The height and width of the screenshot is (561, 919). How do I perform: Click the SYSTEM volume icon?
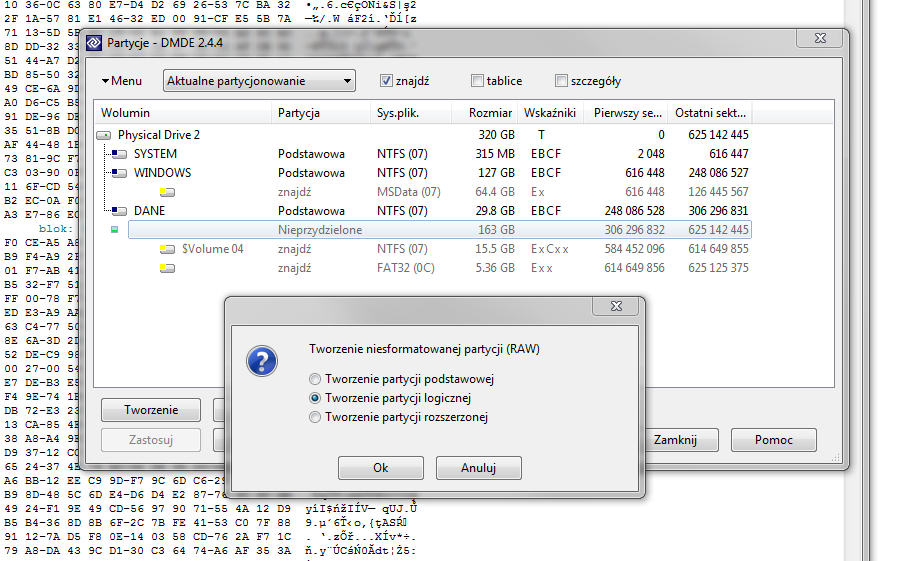click(120, 154)
